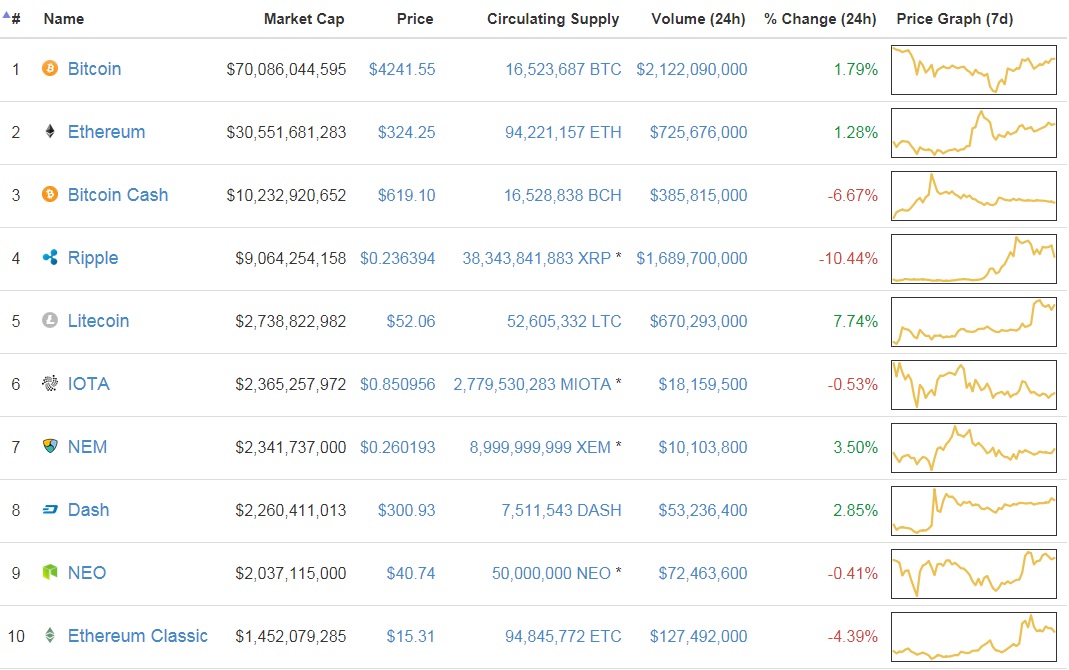The height and width of the screenshot is (670, 1069).
Task: Open Ripple 7-day price graph
Action: coord(974,259)
